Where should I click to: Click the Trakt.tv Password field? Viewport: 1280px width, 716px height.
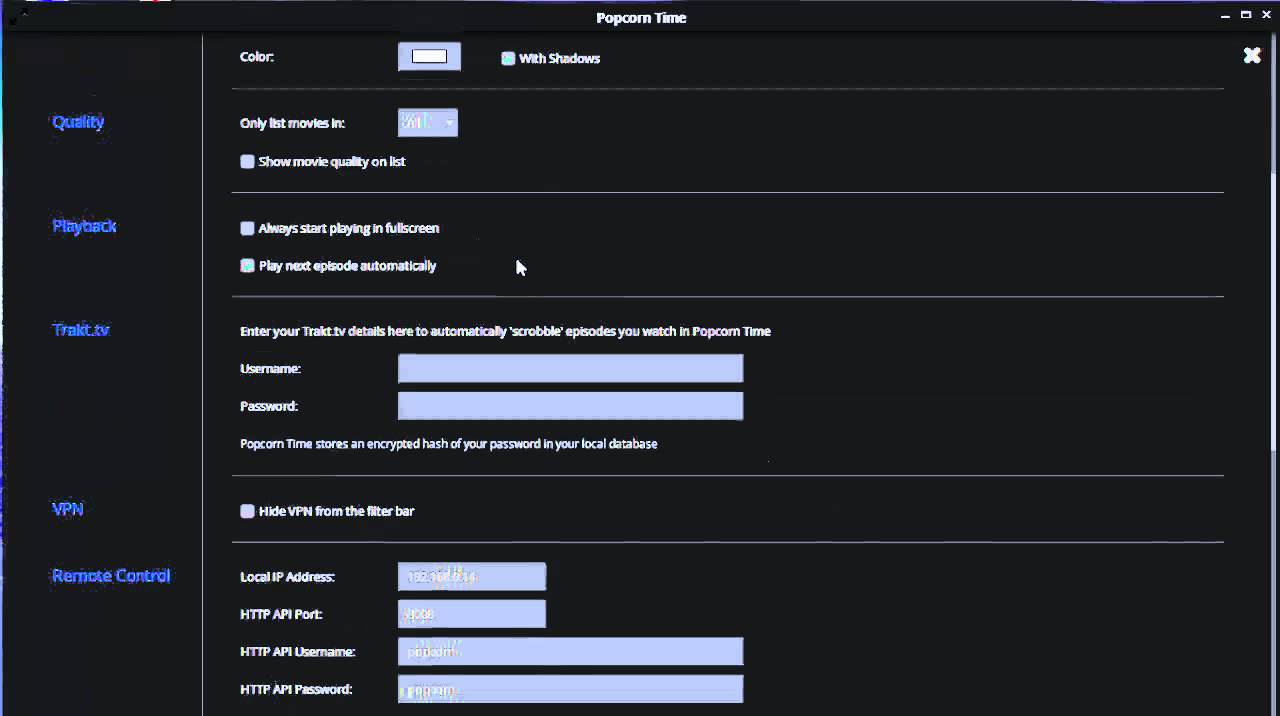pos(570,406)
